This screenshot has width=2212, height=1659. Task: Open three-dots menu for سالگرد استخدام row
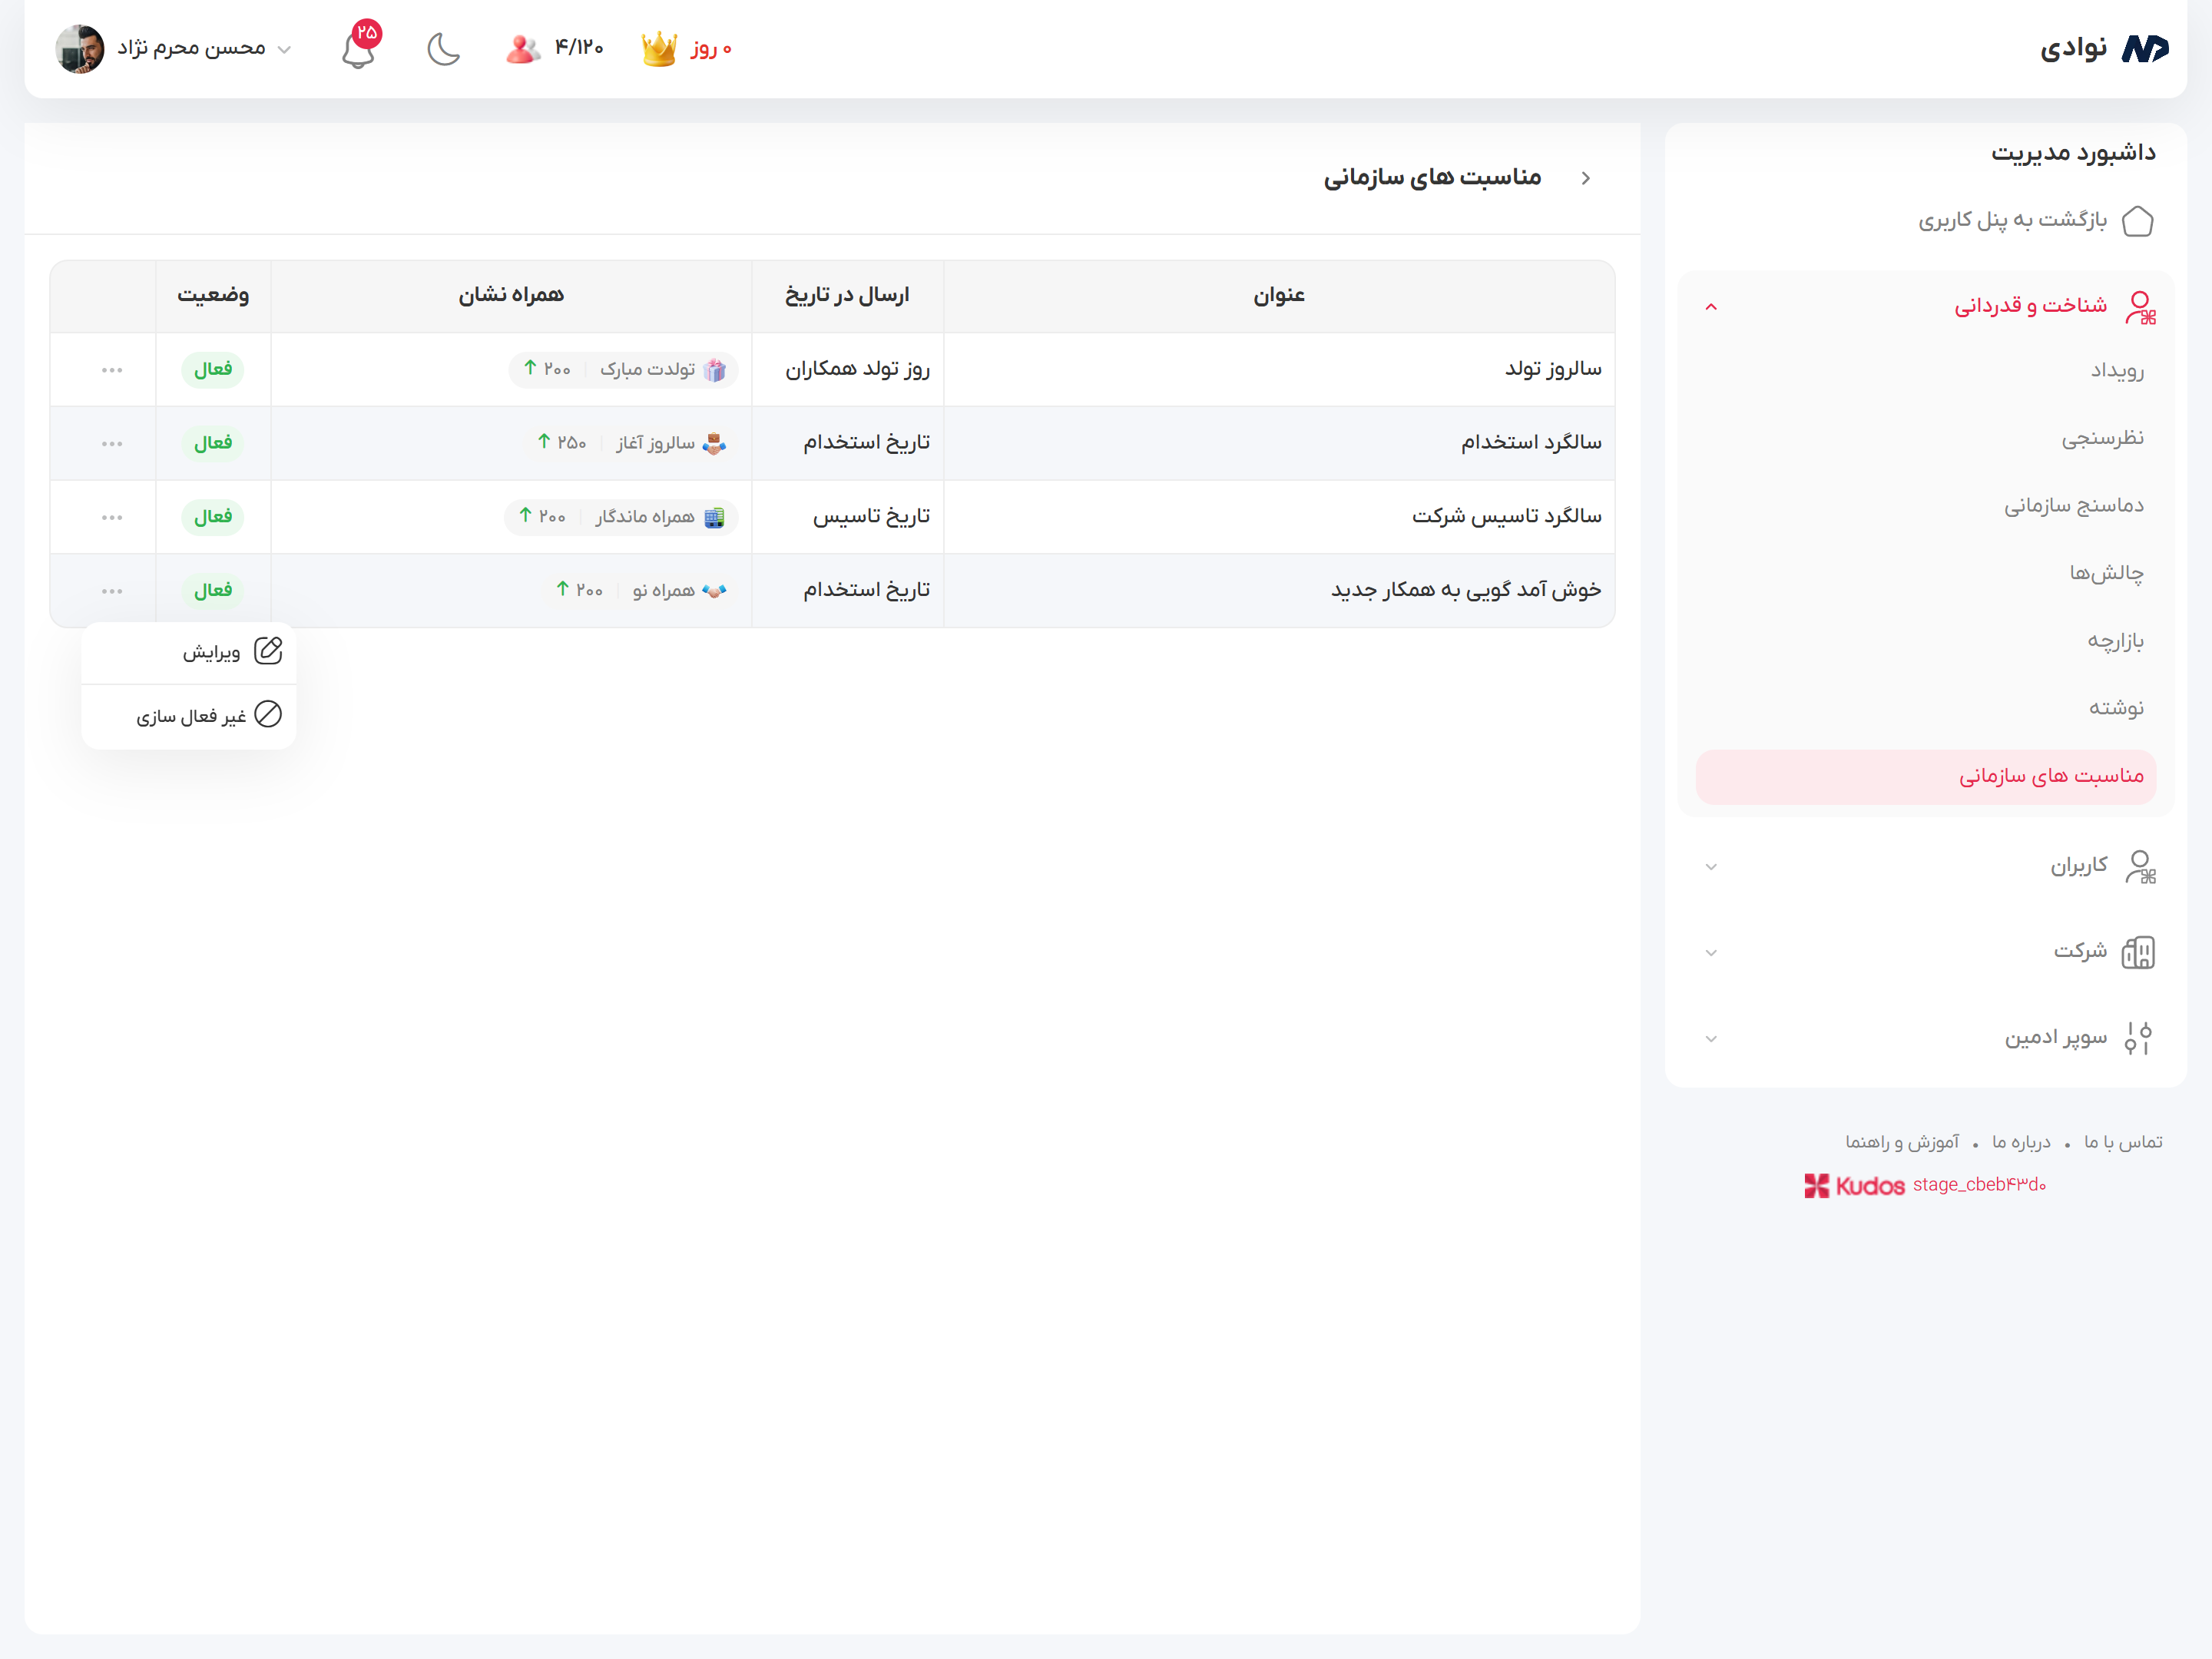112,443
